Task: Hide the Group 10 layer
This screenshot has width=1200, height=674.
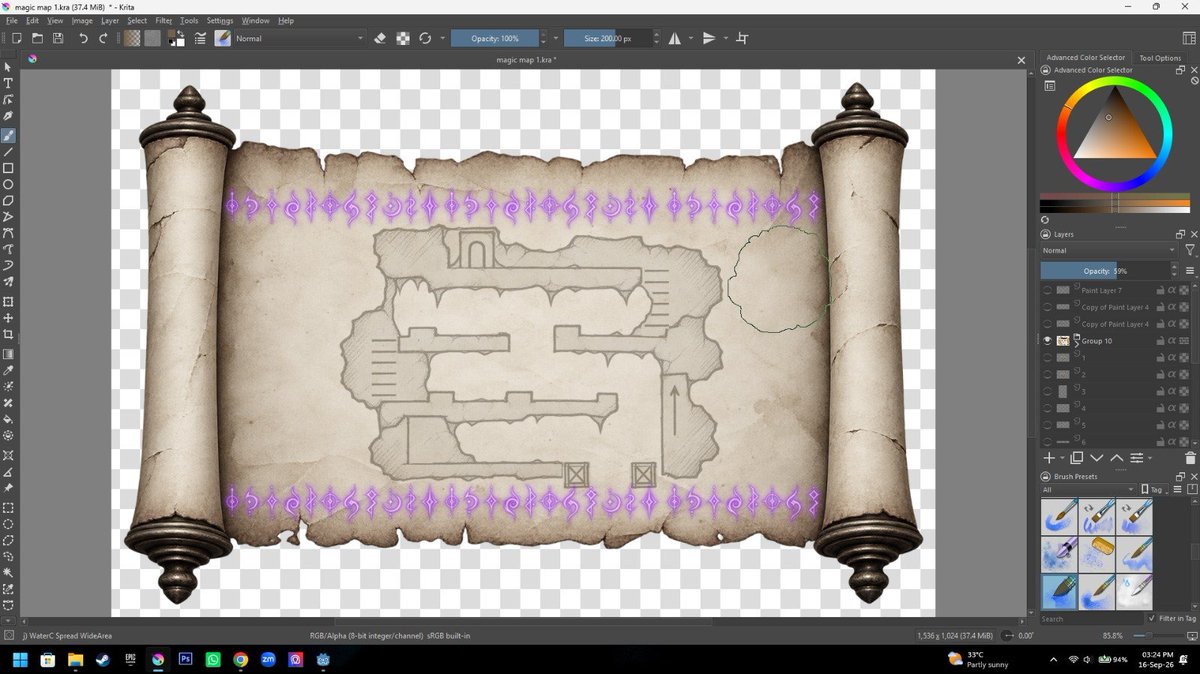Action: [x=1047, y=341]
